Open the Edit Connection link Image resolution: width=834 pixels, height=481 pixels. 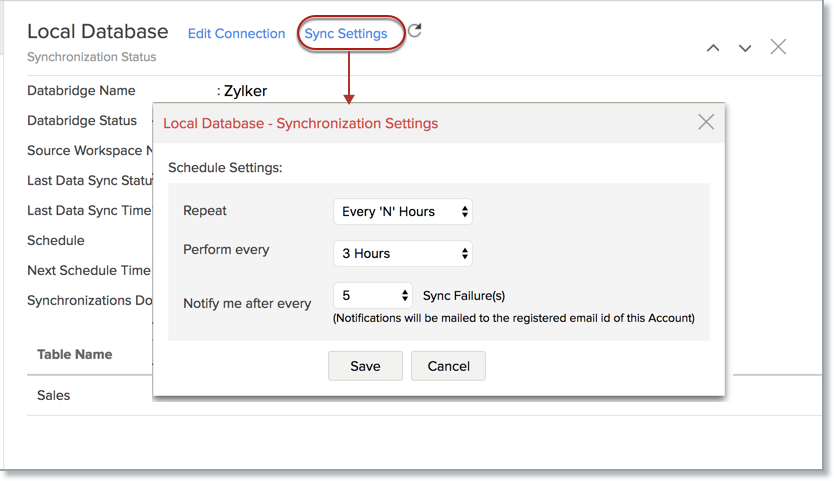[x=236, y=34]
